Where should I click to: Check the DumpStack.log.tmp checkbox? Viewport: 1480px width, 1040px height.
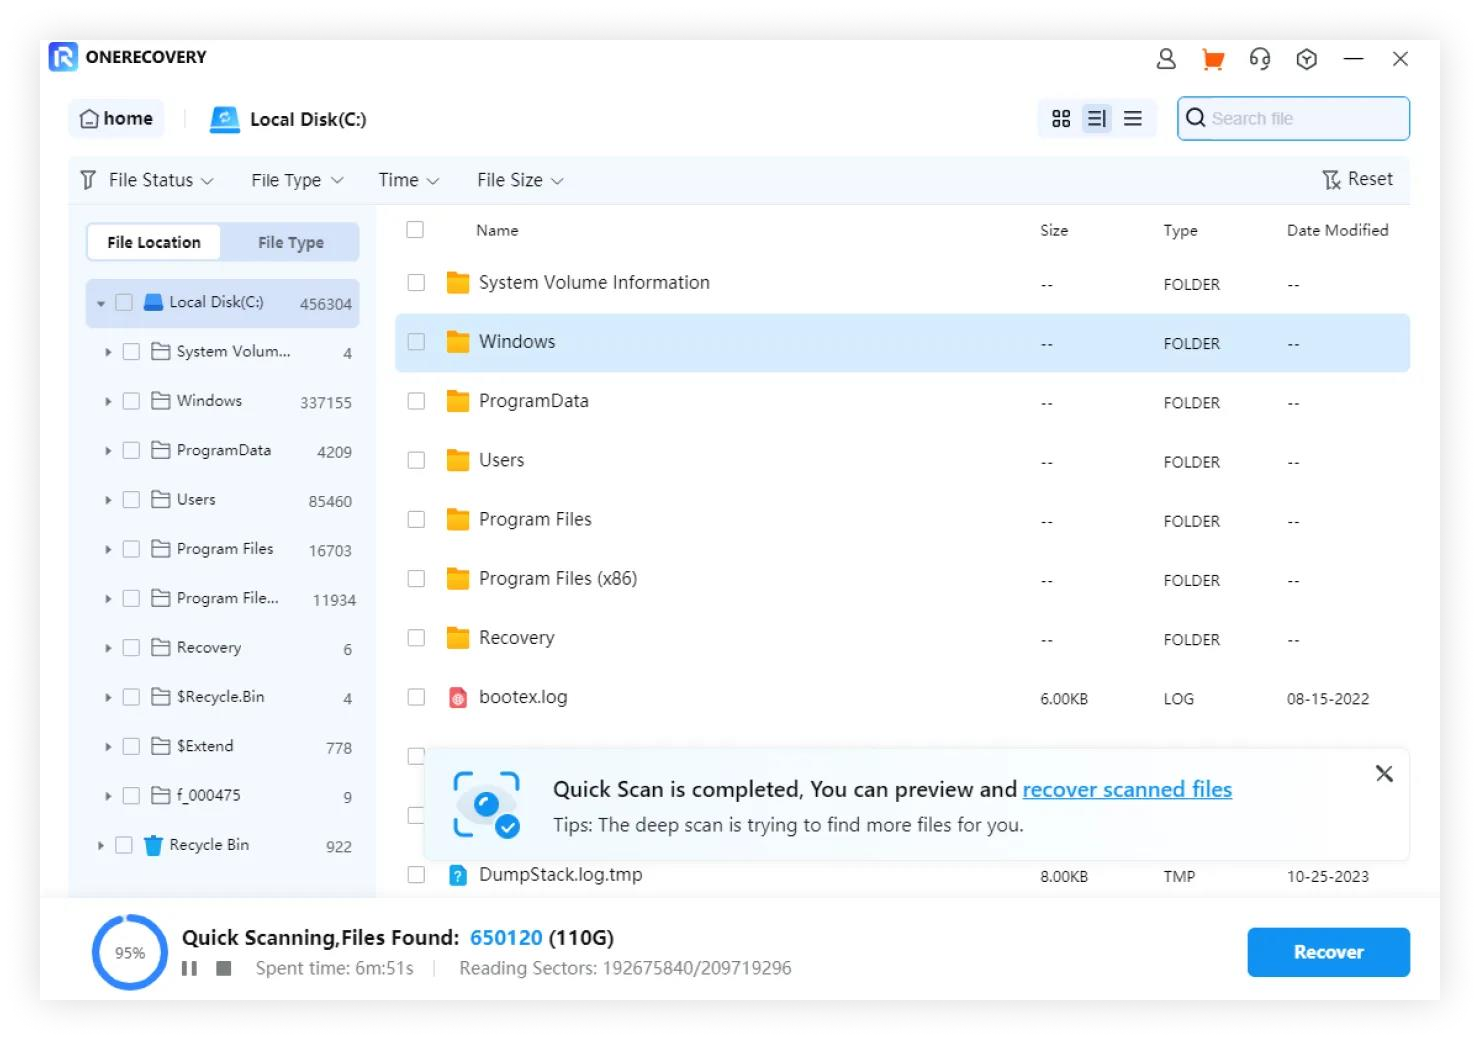pyautogui.click(x=416, y=875)
